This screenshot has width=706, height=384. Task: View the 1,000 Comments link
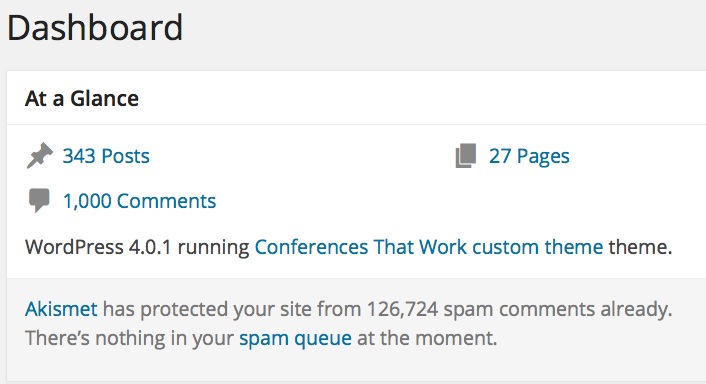pyautogui.click(x=140, y=201)
